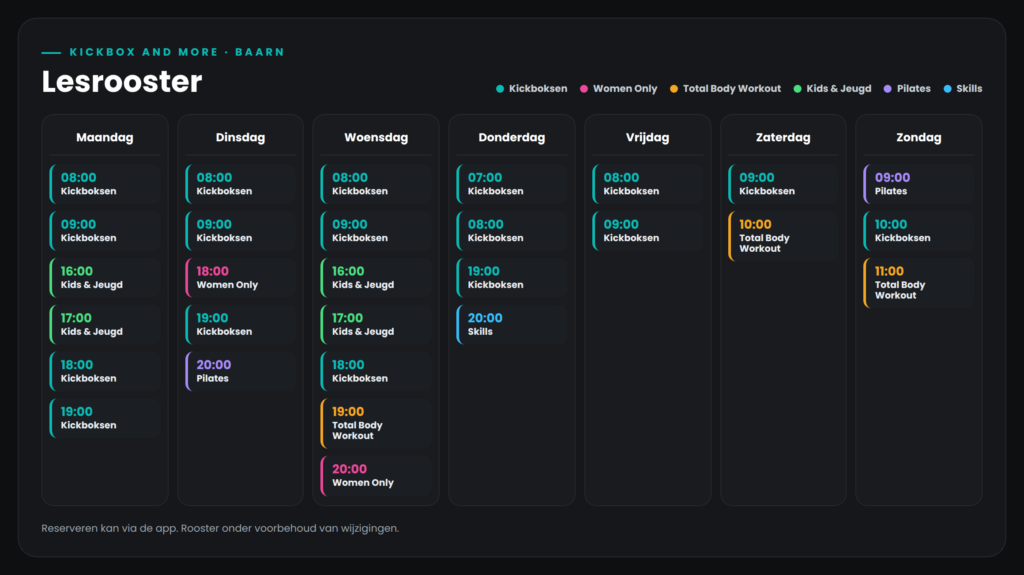Image resolution: width=1024 pixels, height=575 pixels.
Task: Open Woensdag 18:00 Kickboksen class
Action: 376,372
